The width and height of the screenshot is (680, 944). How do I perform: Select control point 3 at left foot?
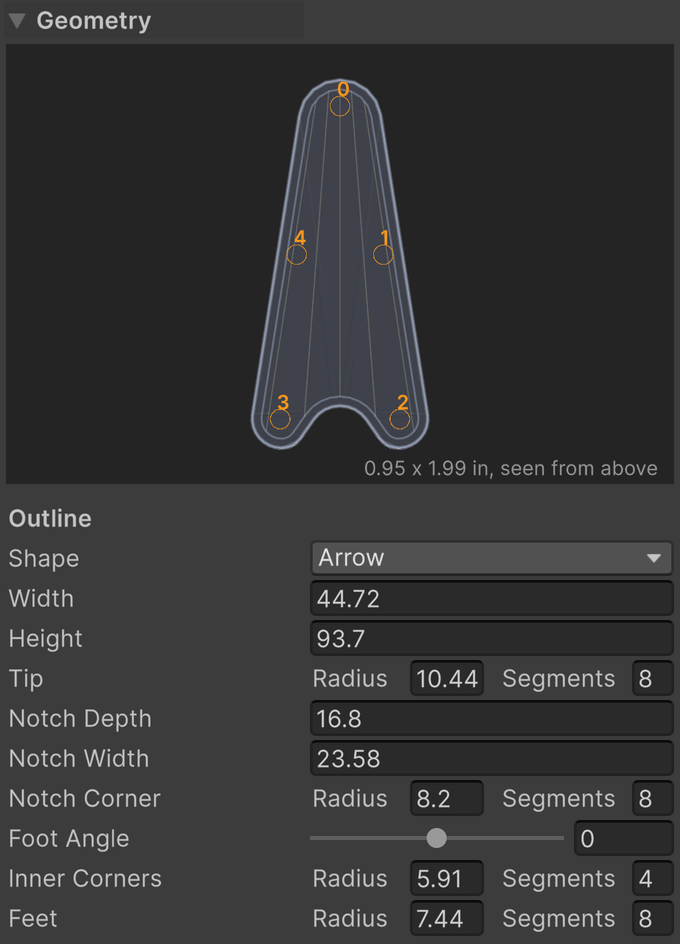click(280, 419)
